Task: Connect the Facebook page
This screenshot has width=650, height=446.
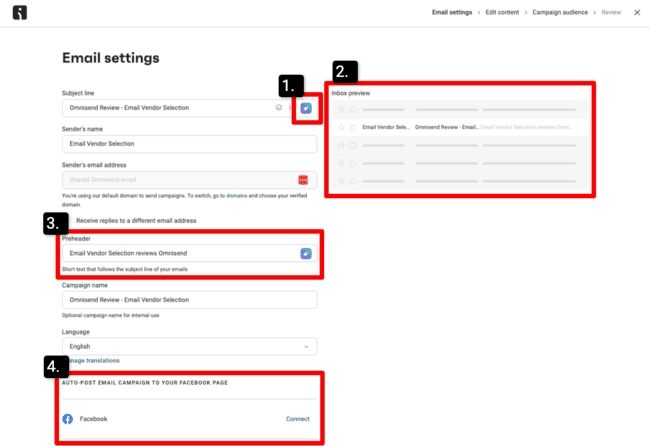Action: pyautogui.click(x=298, y=419)
